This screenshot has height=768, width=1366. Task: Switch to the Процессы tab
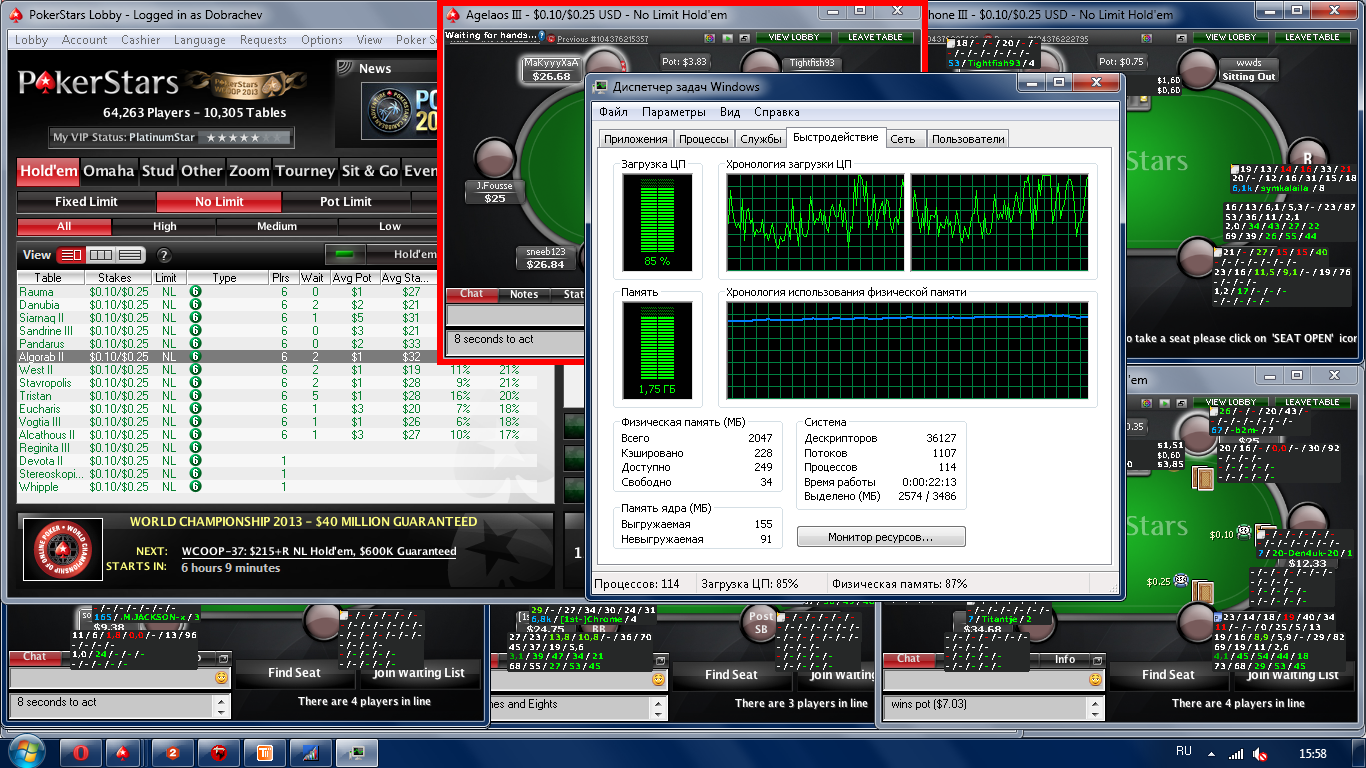[704, 139]
